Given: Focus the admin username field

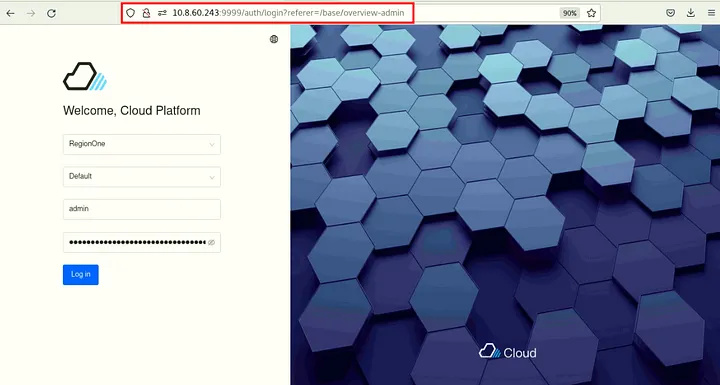Looking at the screenshot, I should pos(142,209).
